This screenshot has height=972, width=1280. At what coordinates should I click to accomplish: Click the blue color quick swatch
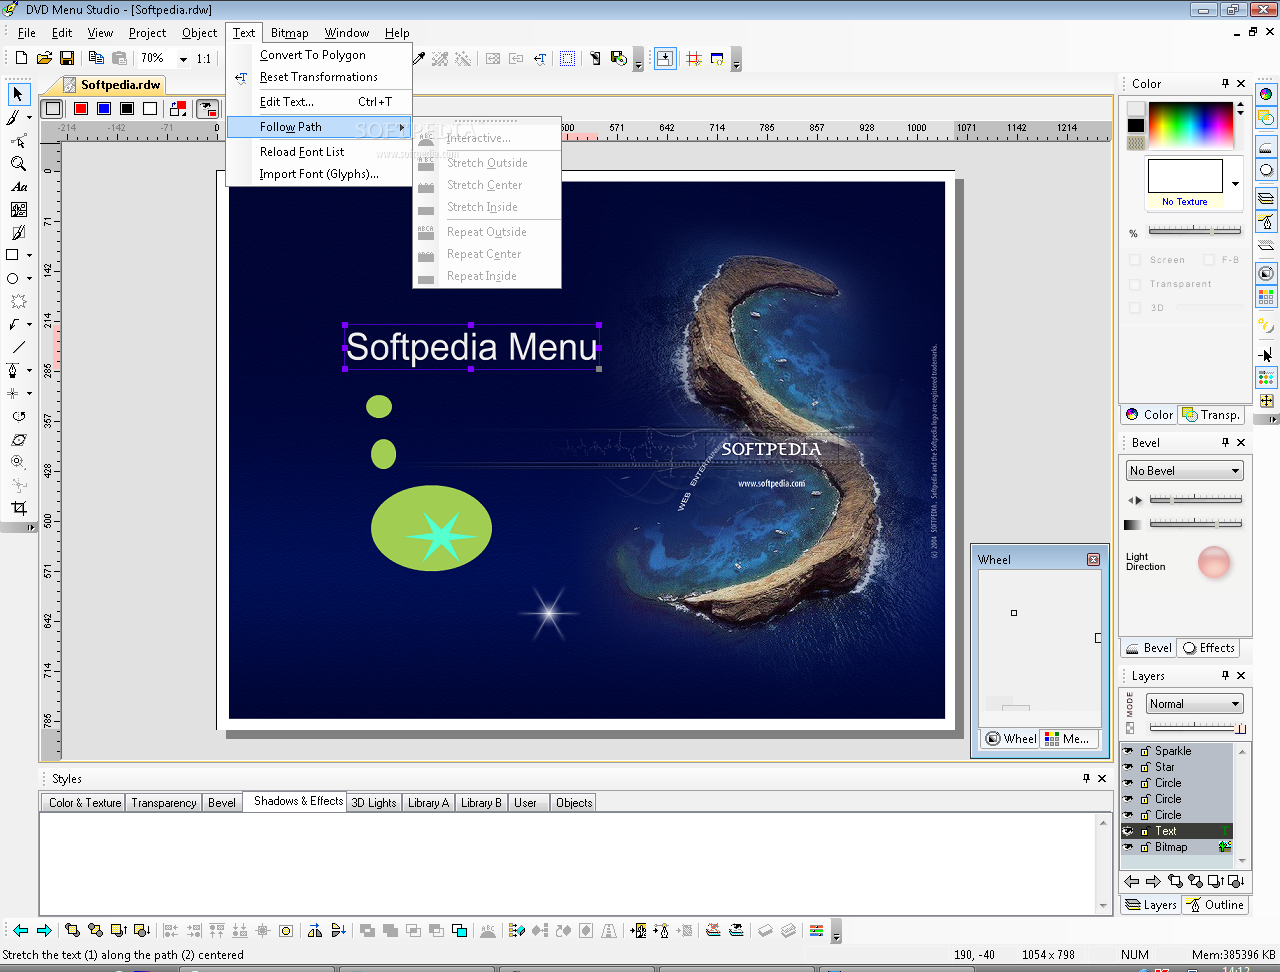pyautogui.click(x=104, y=108)
